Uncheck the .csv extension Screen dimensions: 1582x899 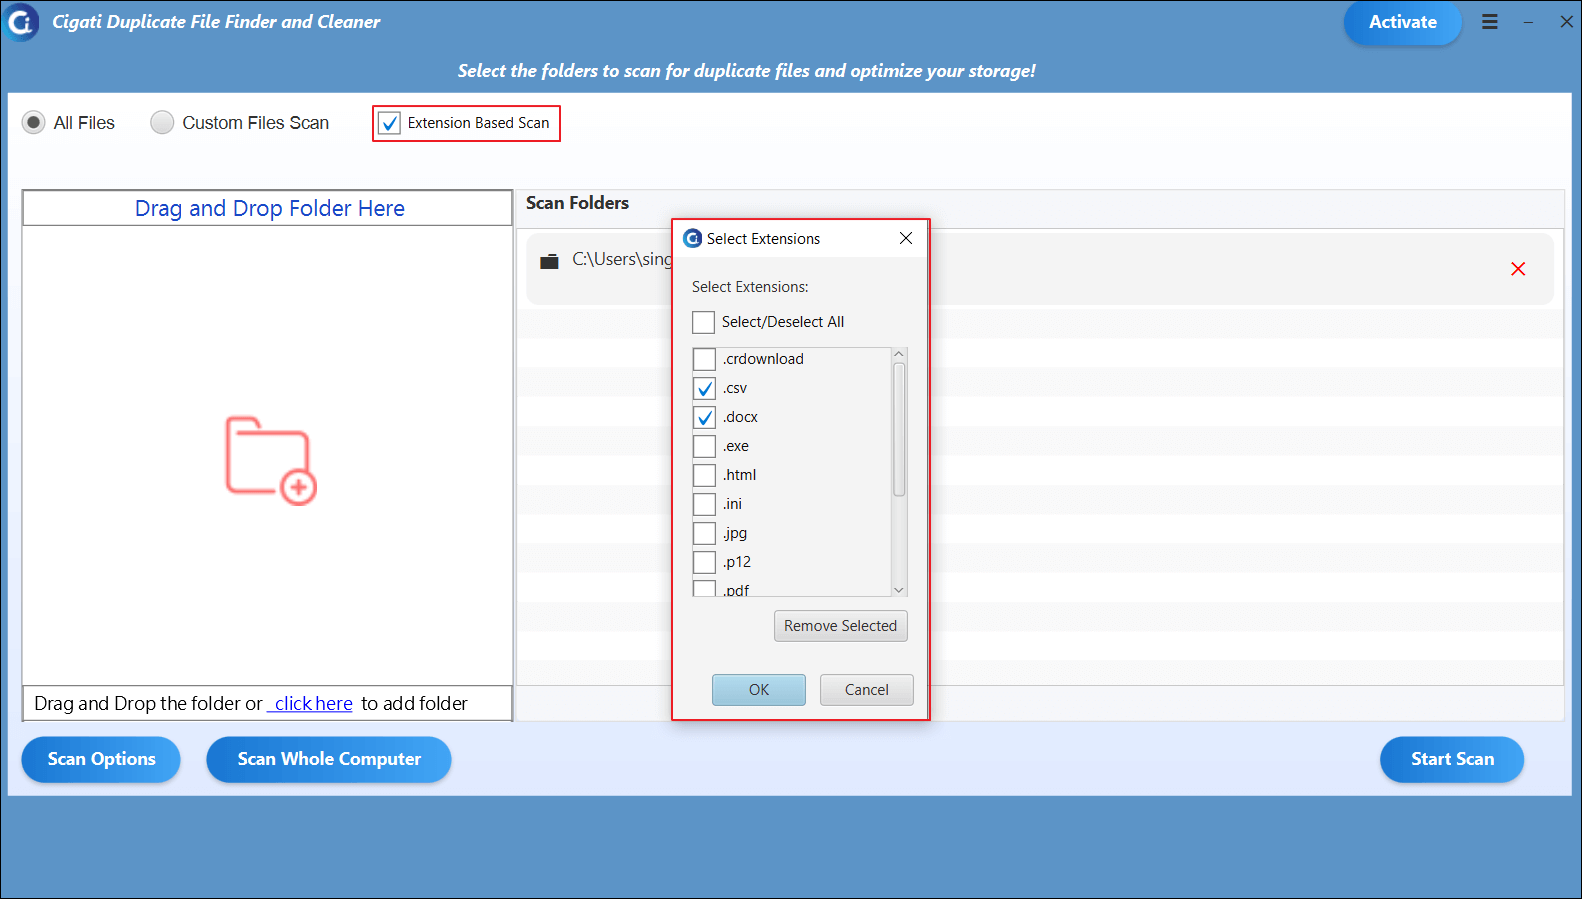(705, 388)
